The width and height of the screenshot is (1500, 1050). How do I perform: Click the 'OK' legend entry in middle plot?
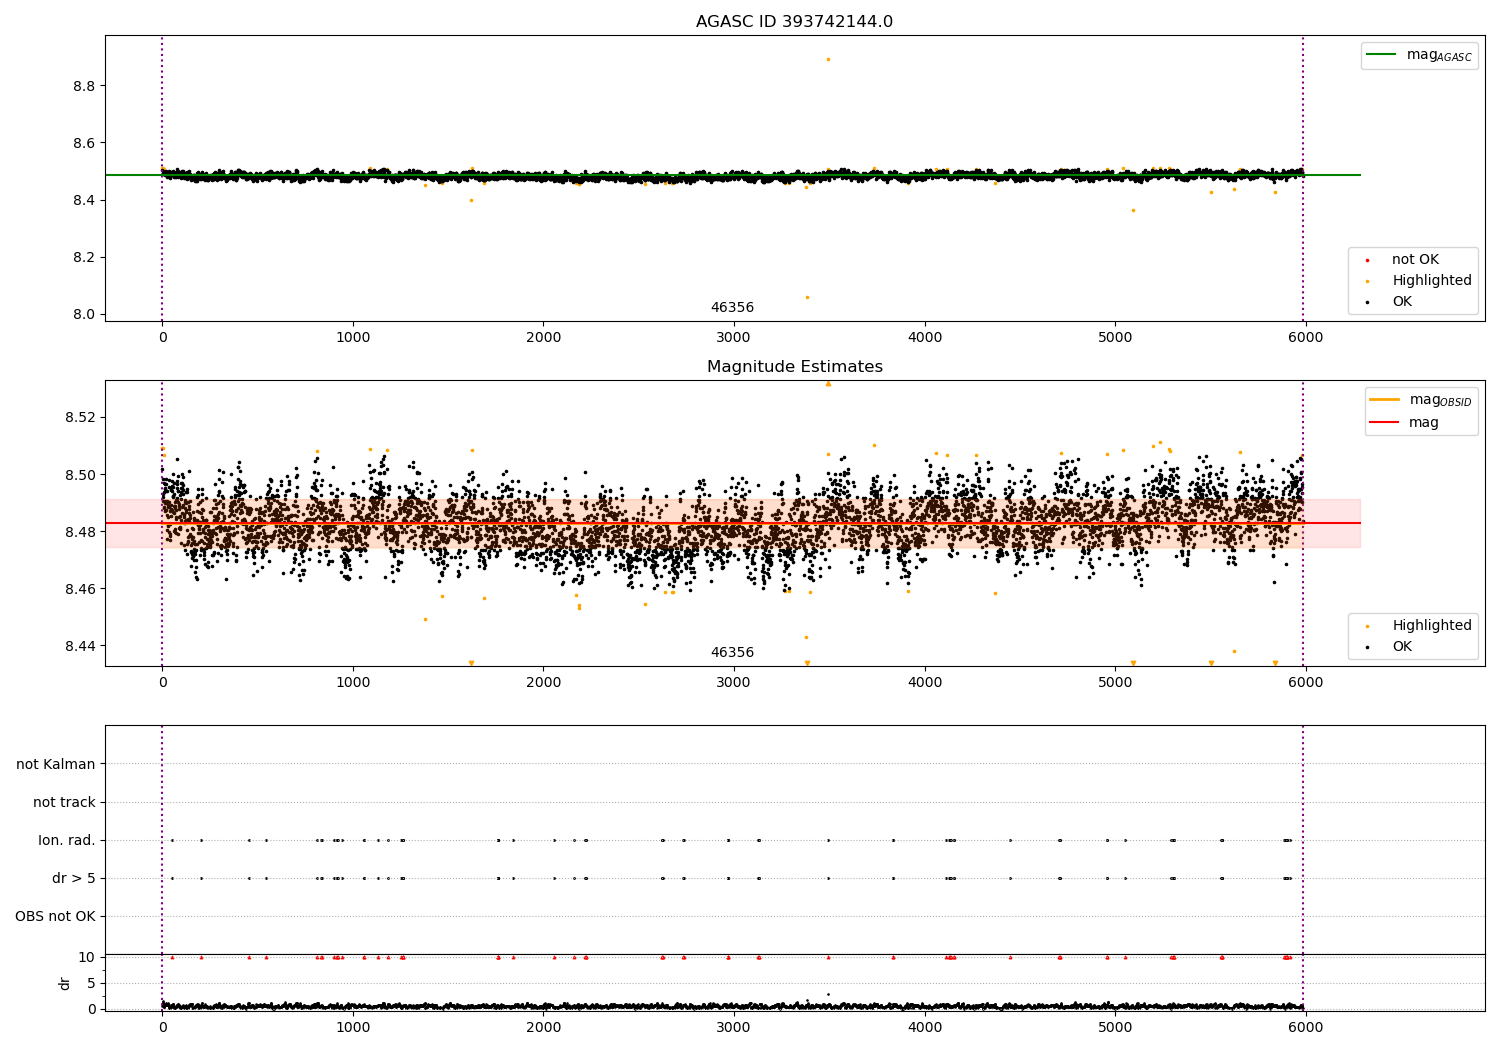1389,647
